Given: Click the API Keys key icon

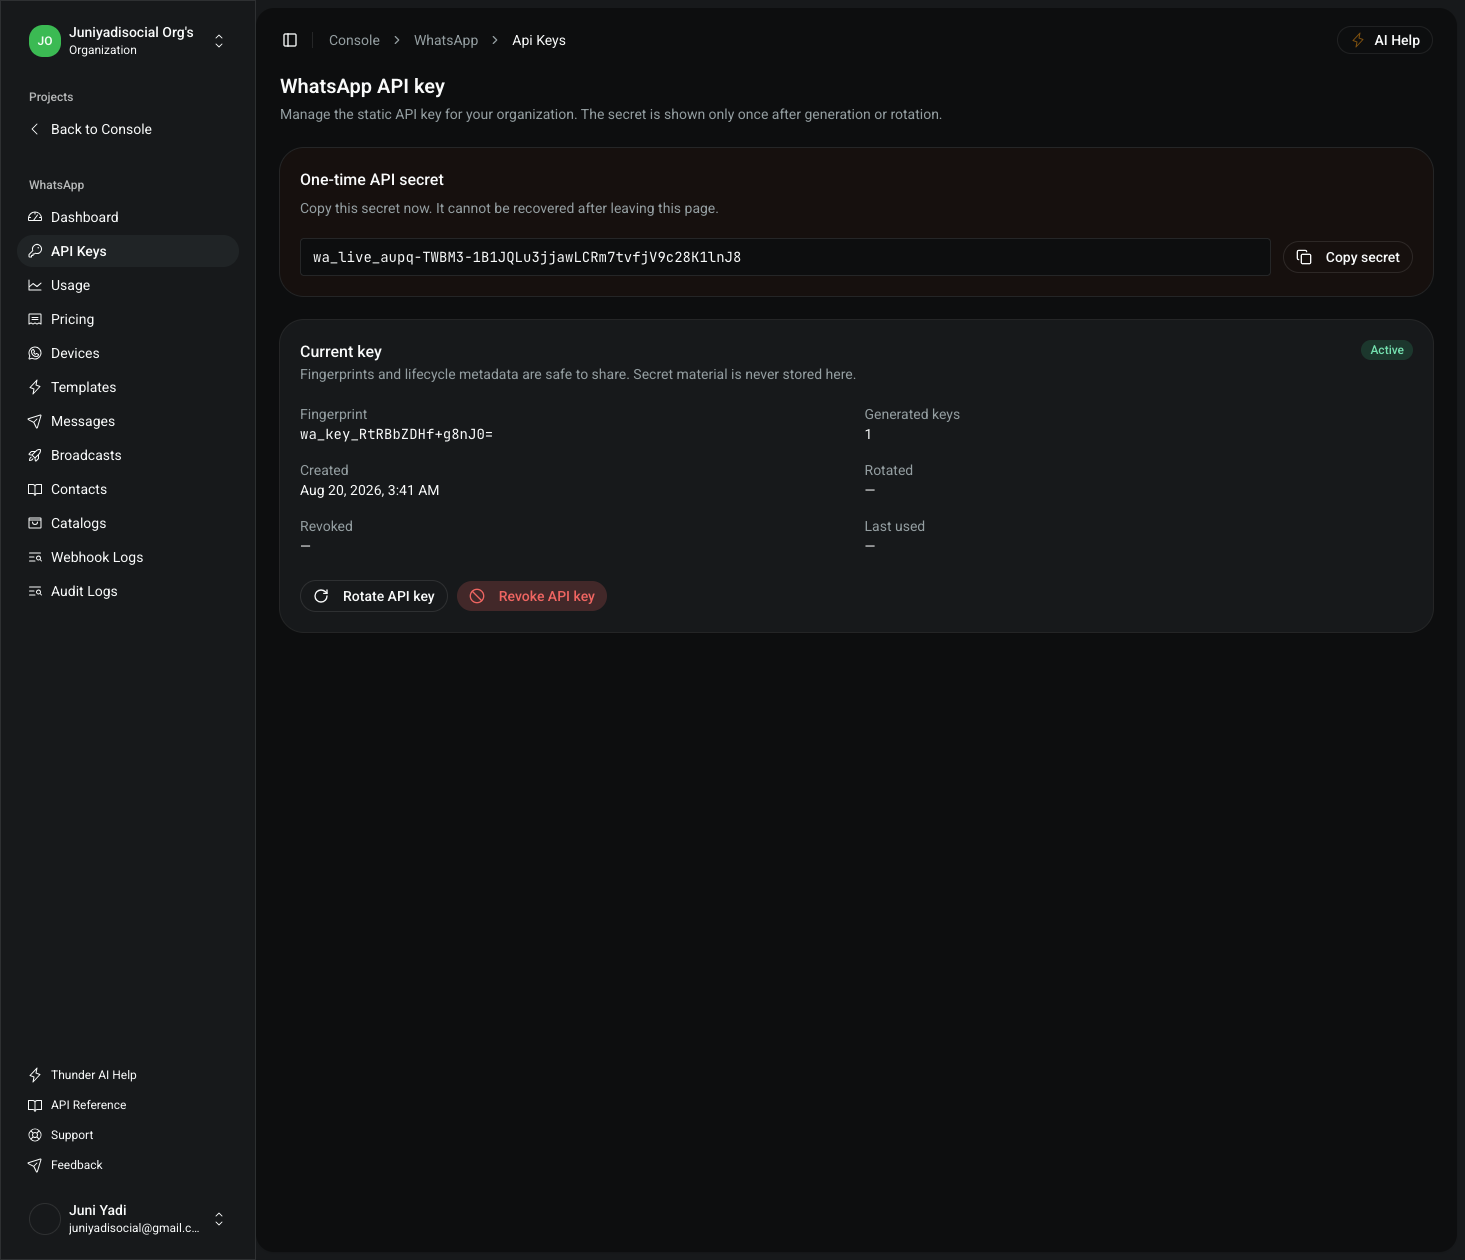Looking at the screenshot, I should (x=35, y=251).
